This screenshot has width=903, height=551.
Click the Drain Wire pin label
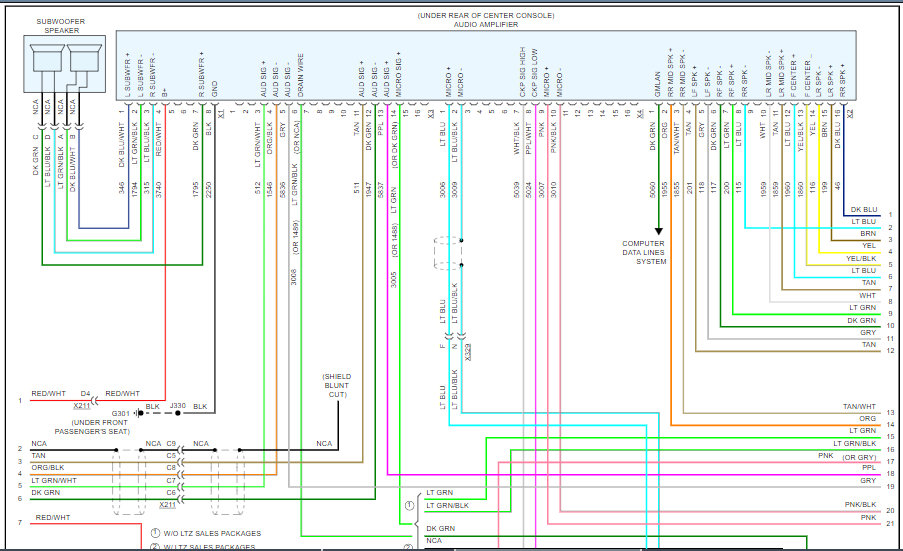tap(301, 81)
